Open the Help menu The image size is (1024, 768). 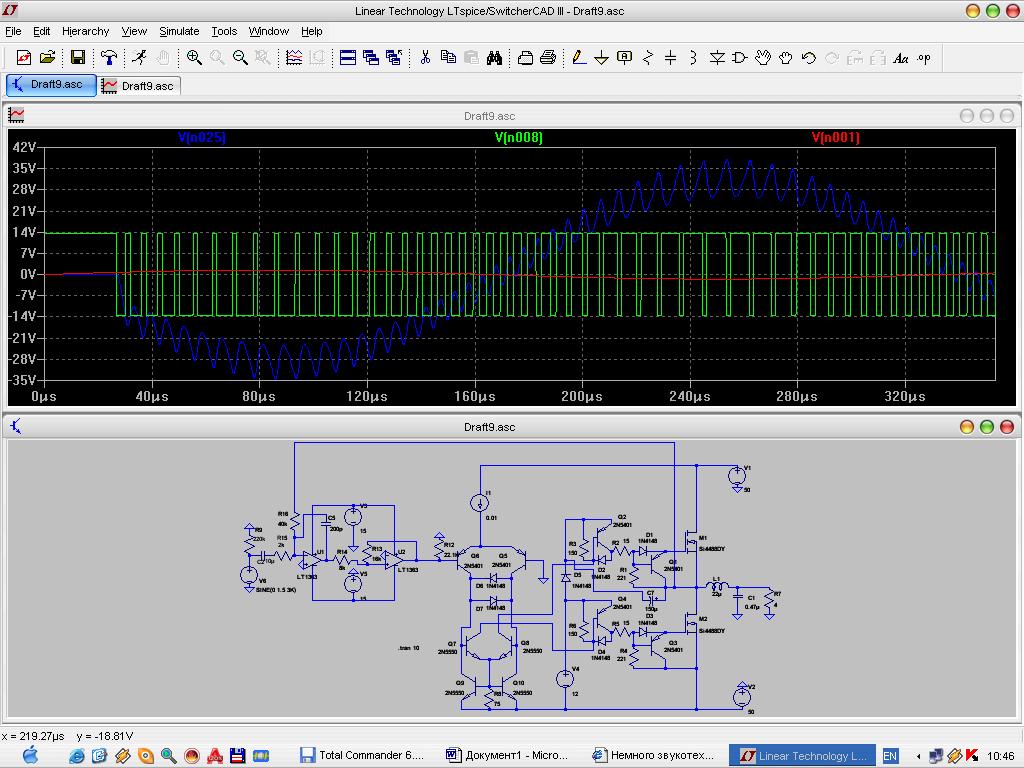pos(312,31)
